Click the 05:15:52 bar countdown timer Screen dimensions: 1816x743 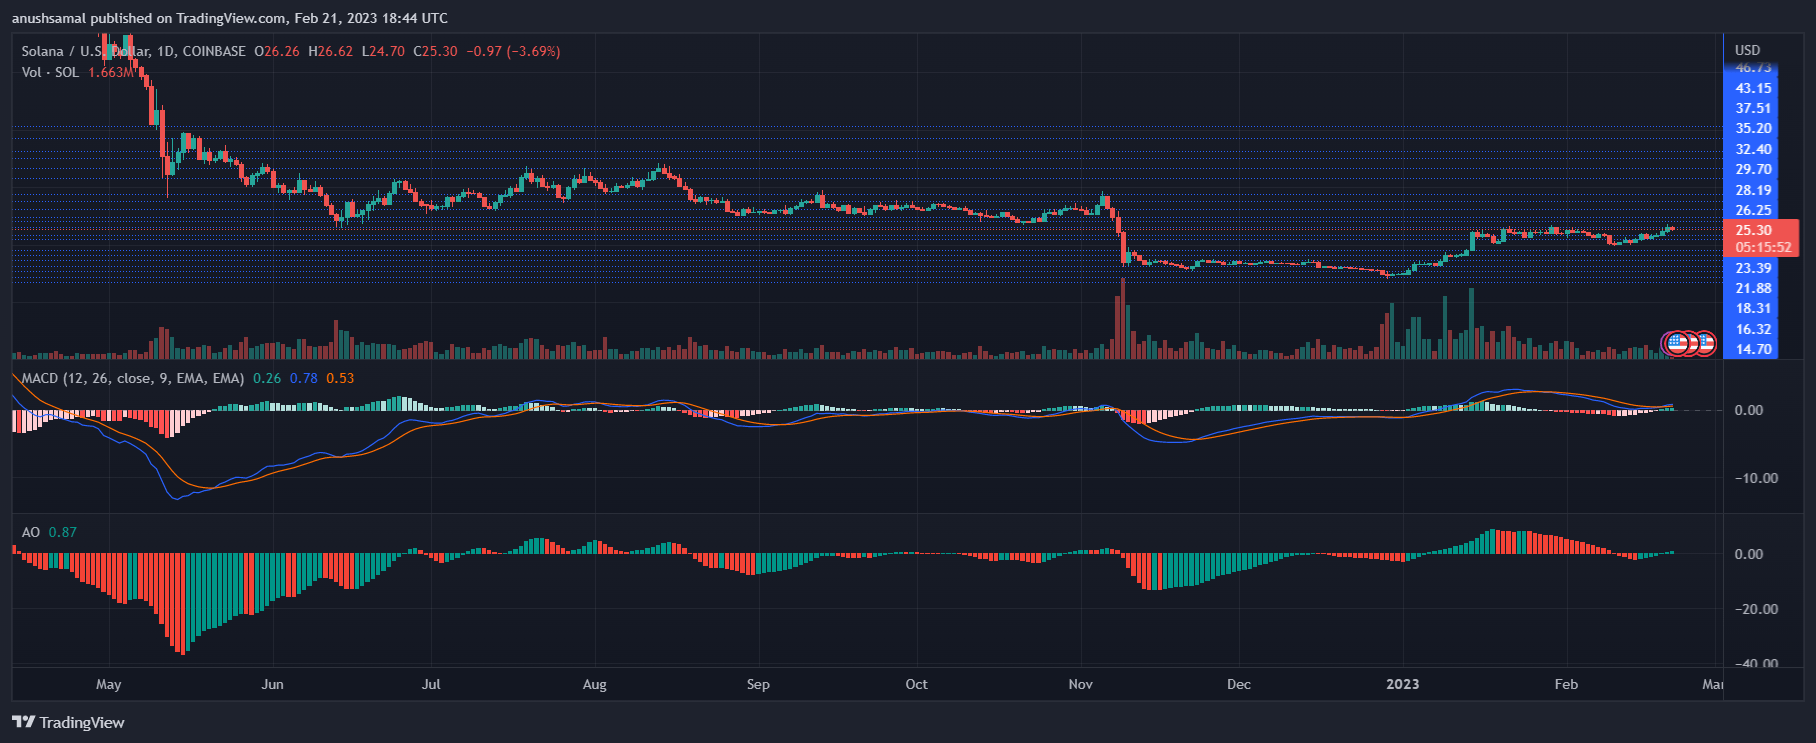(1763, 247)
